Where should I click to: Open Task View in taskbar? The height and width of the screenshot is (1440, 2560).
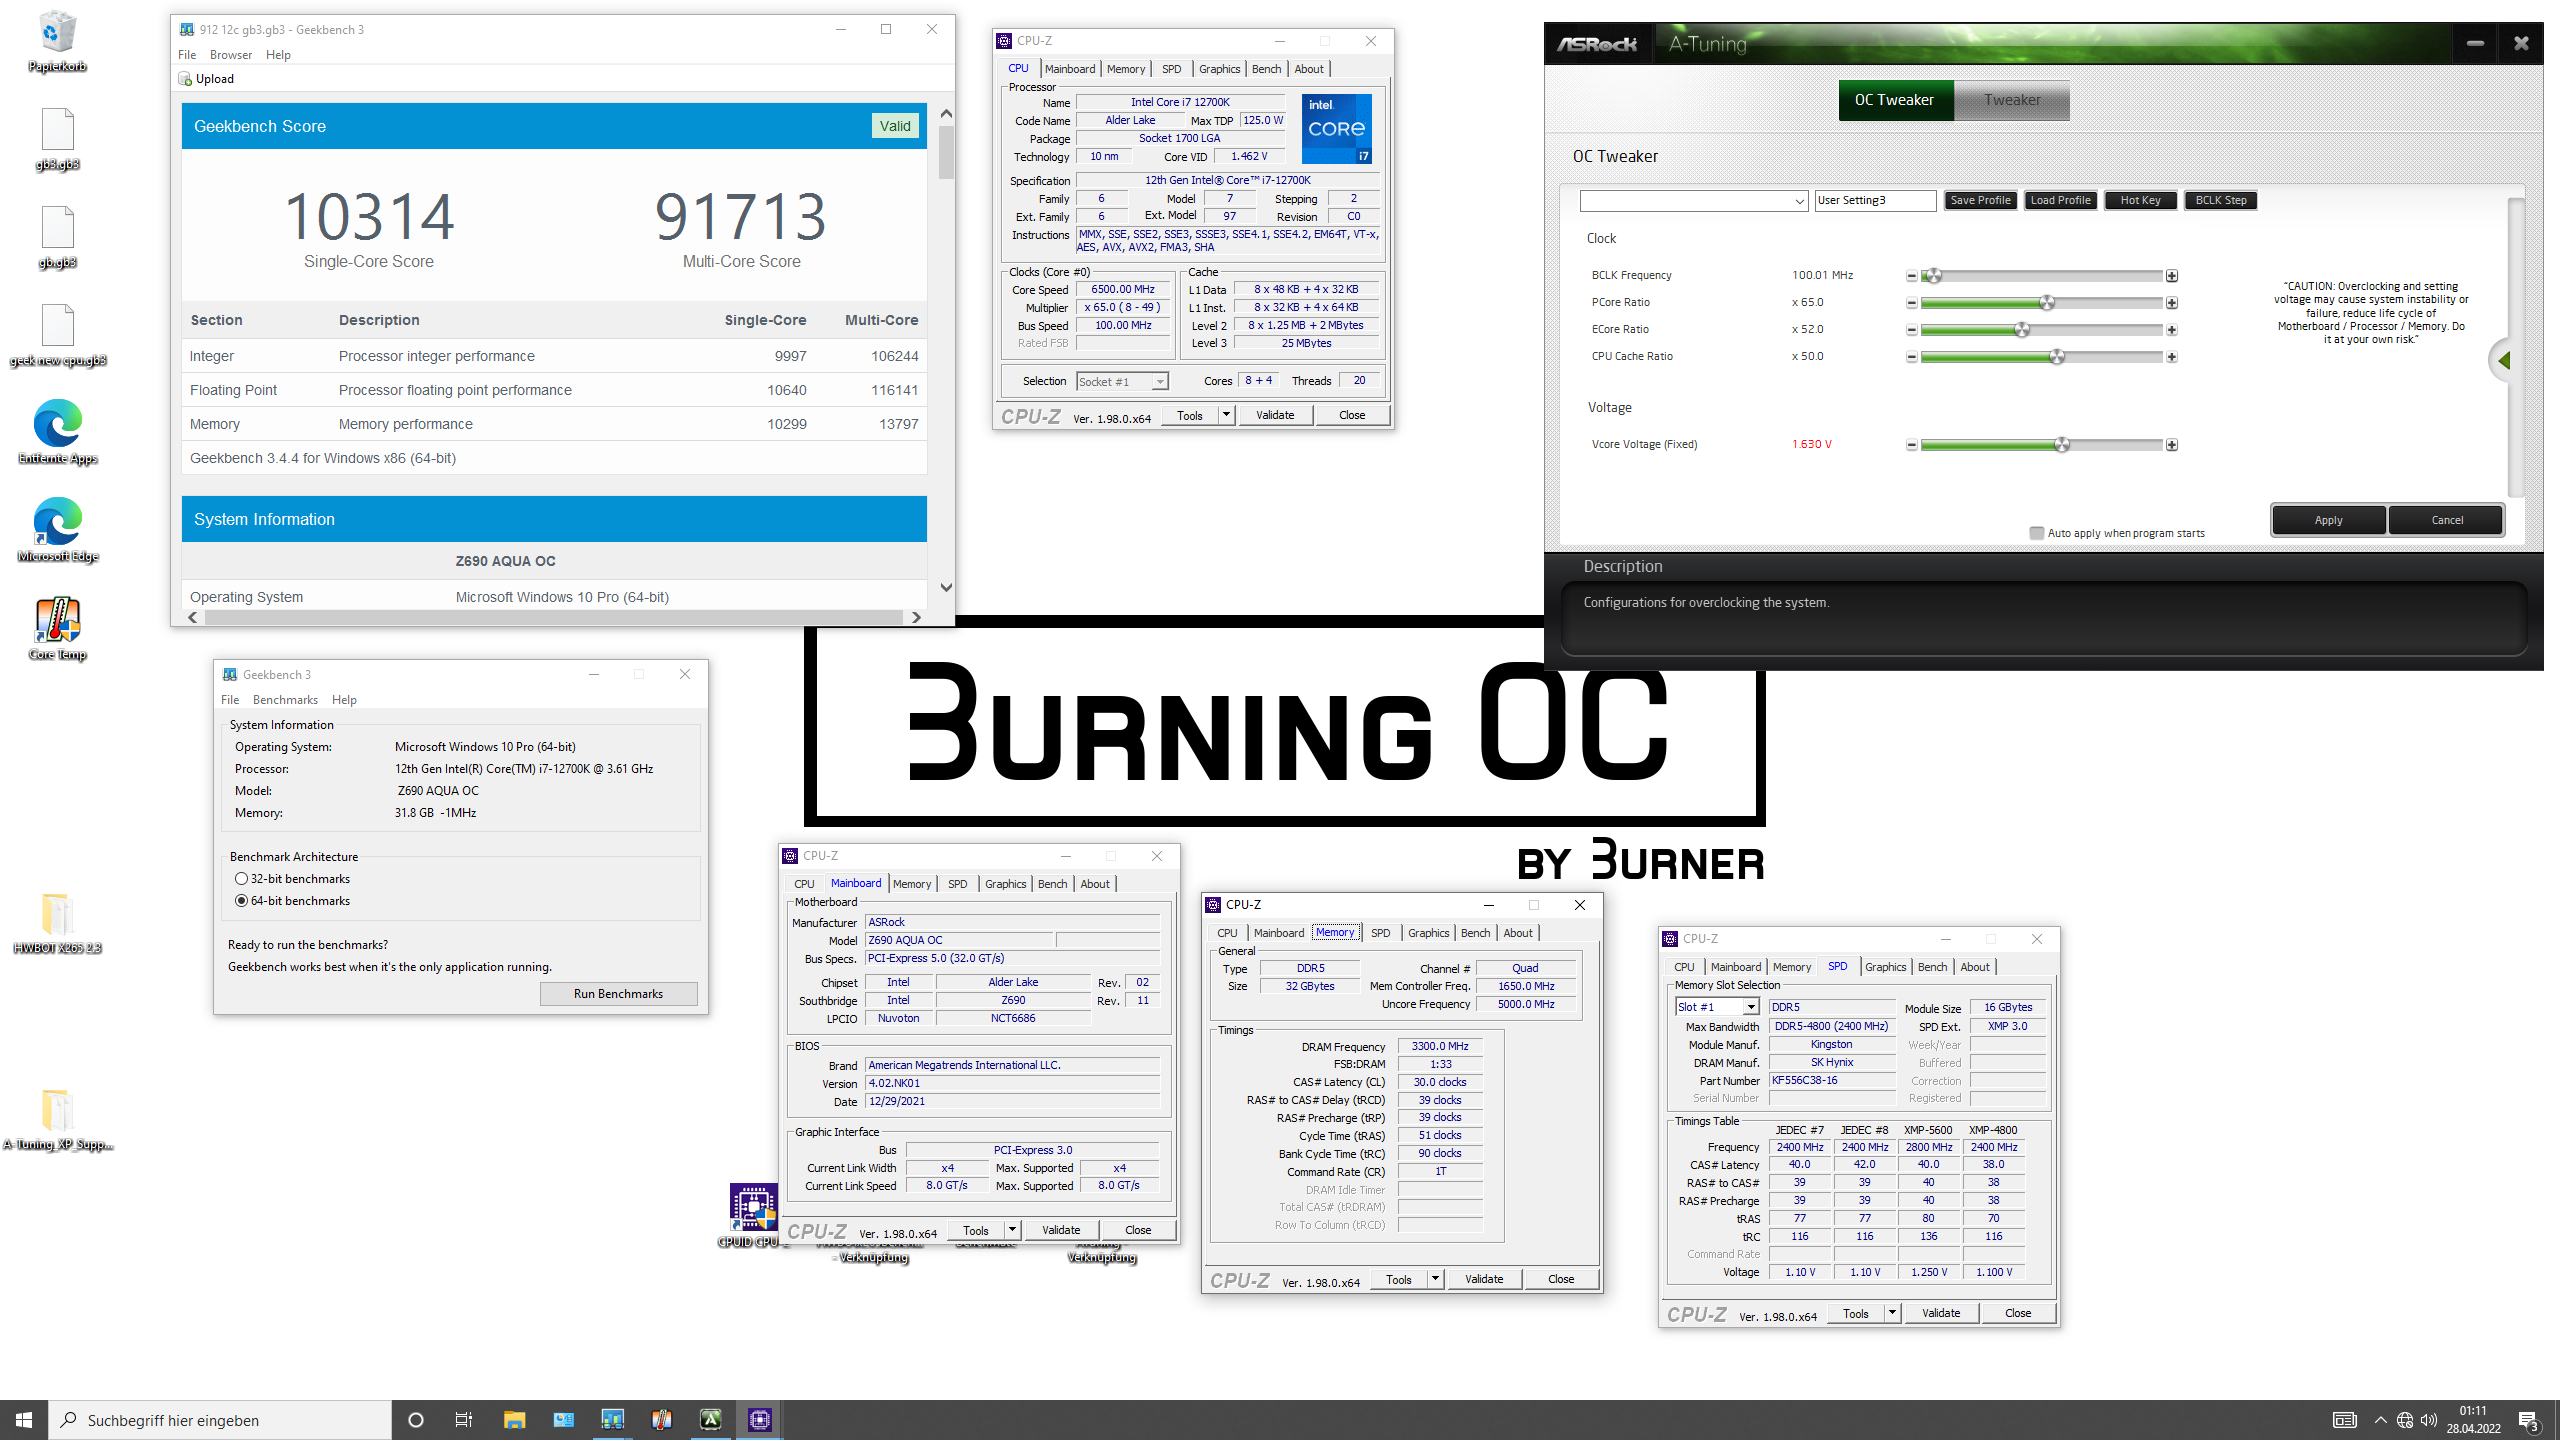click(x=464, y=1420)
